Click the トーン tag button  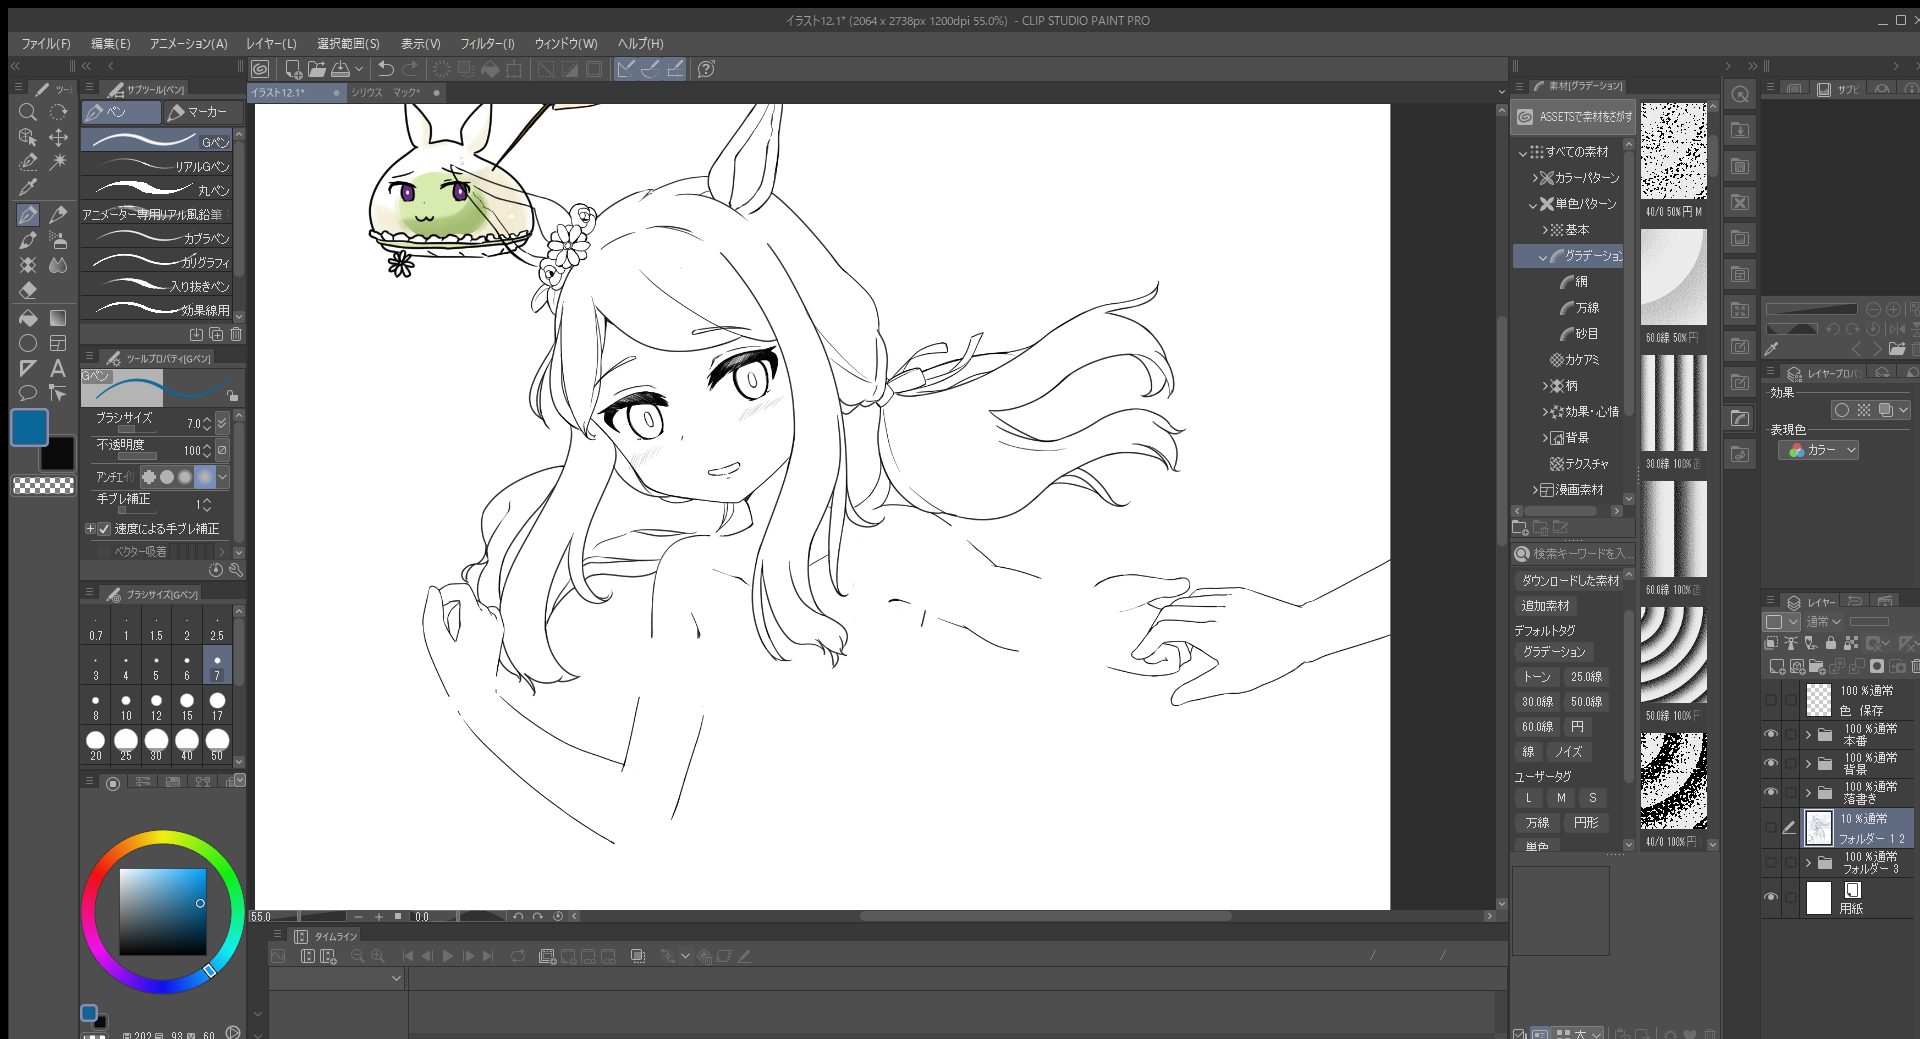[x=1537, y=677]
